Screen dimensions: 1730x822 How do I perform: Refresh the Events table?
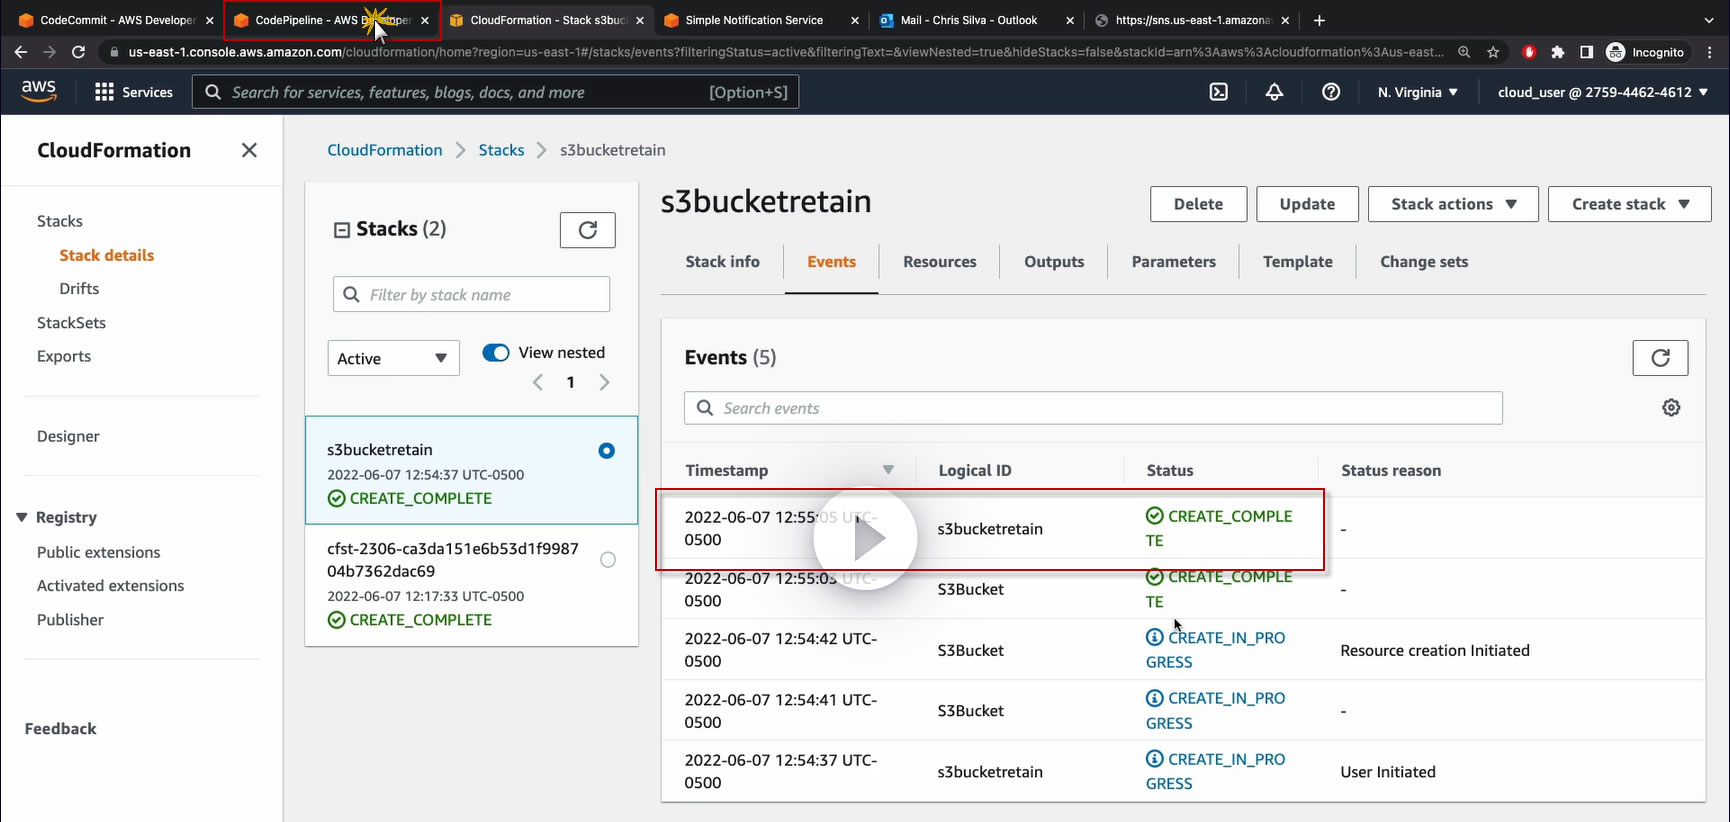1660,358
